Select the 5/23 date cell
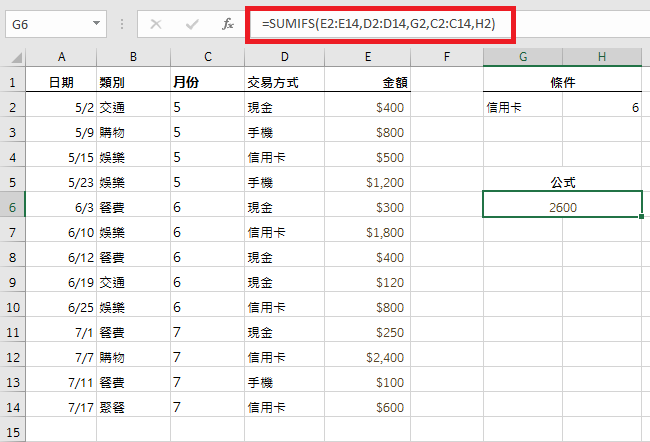 pos(62,182)
